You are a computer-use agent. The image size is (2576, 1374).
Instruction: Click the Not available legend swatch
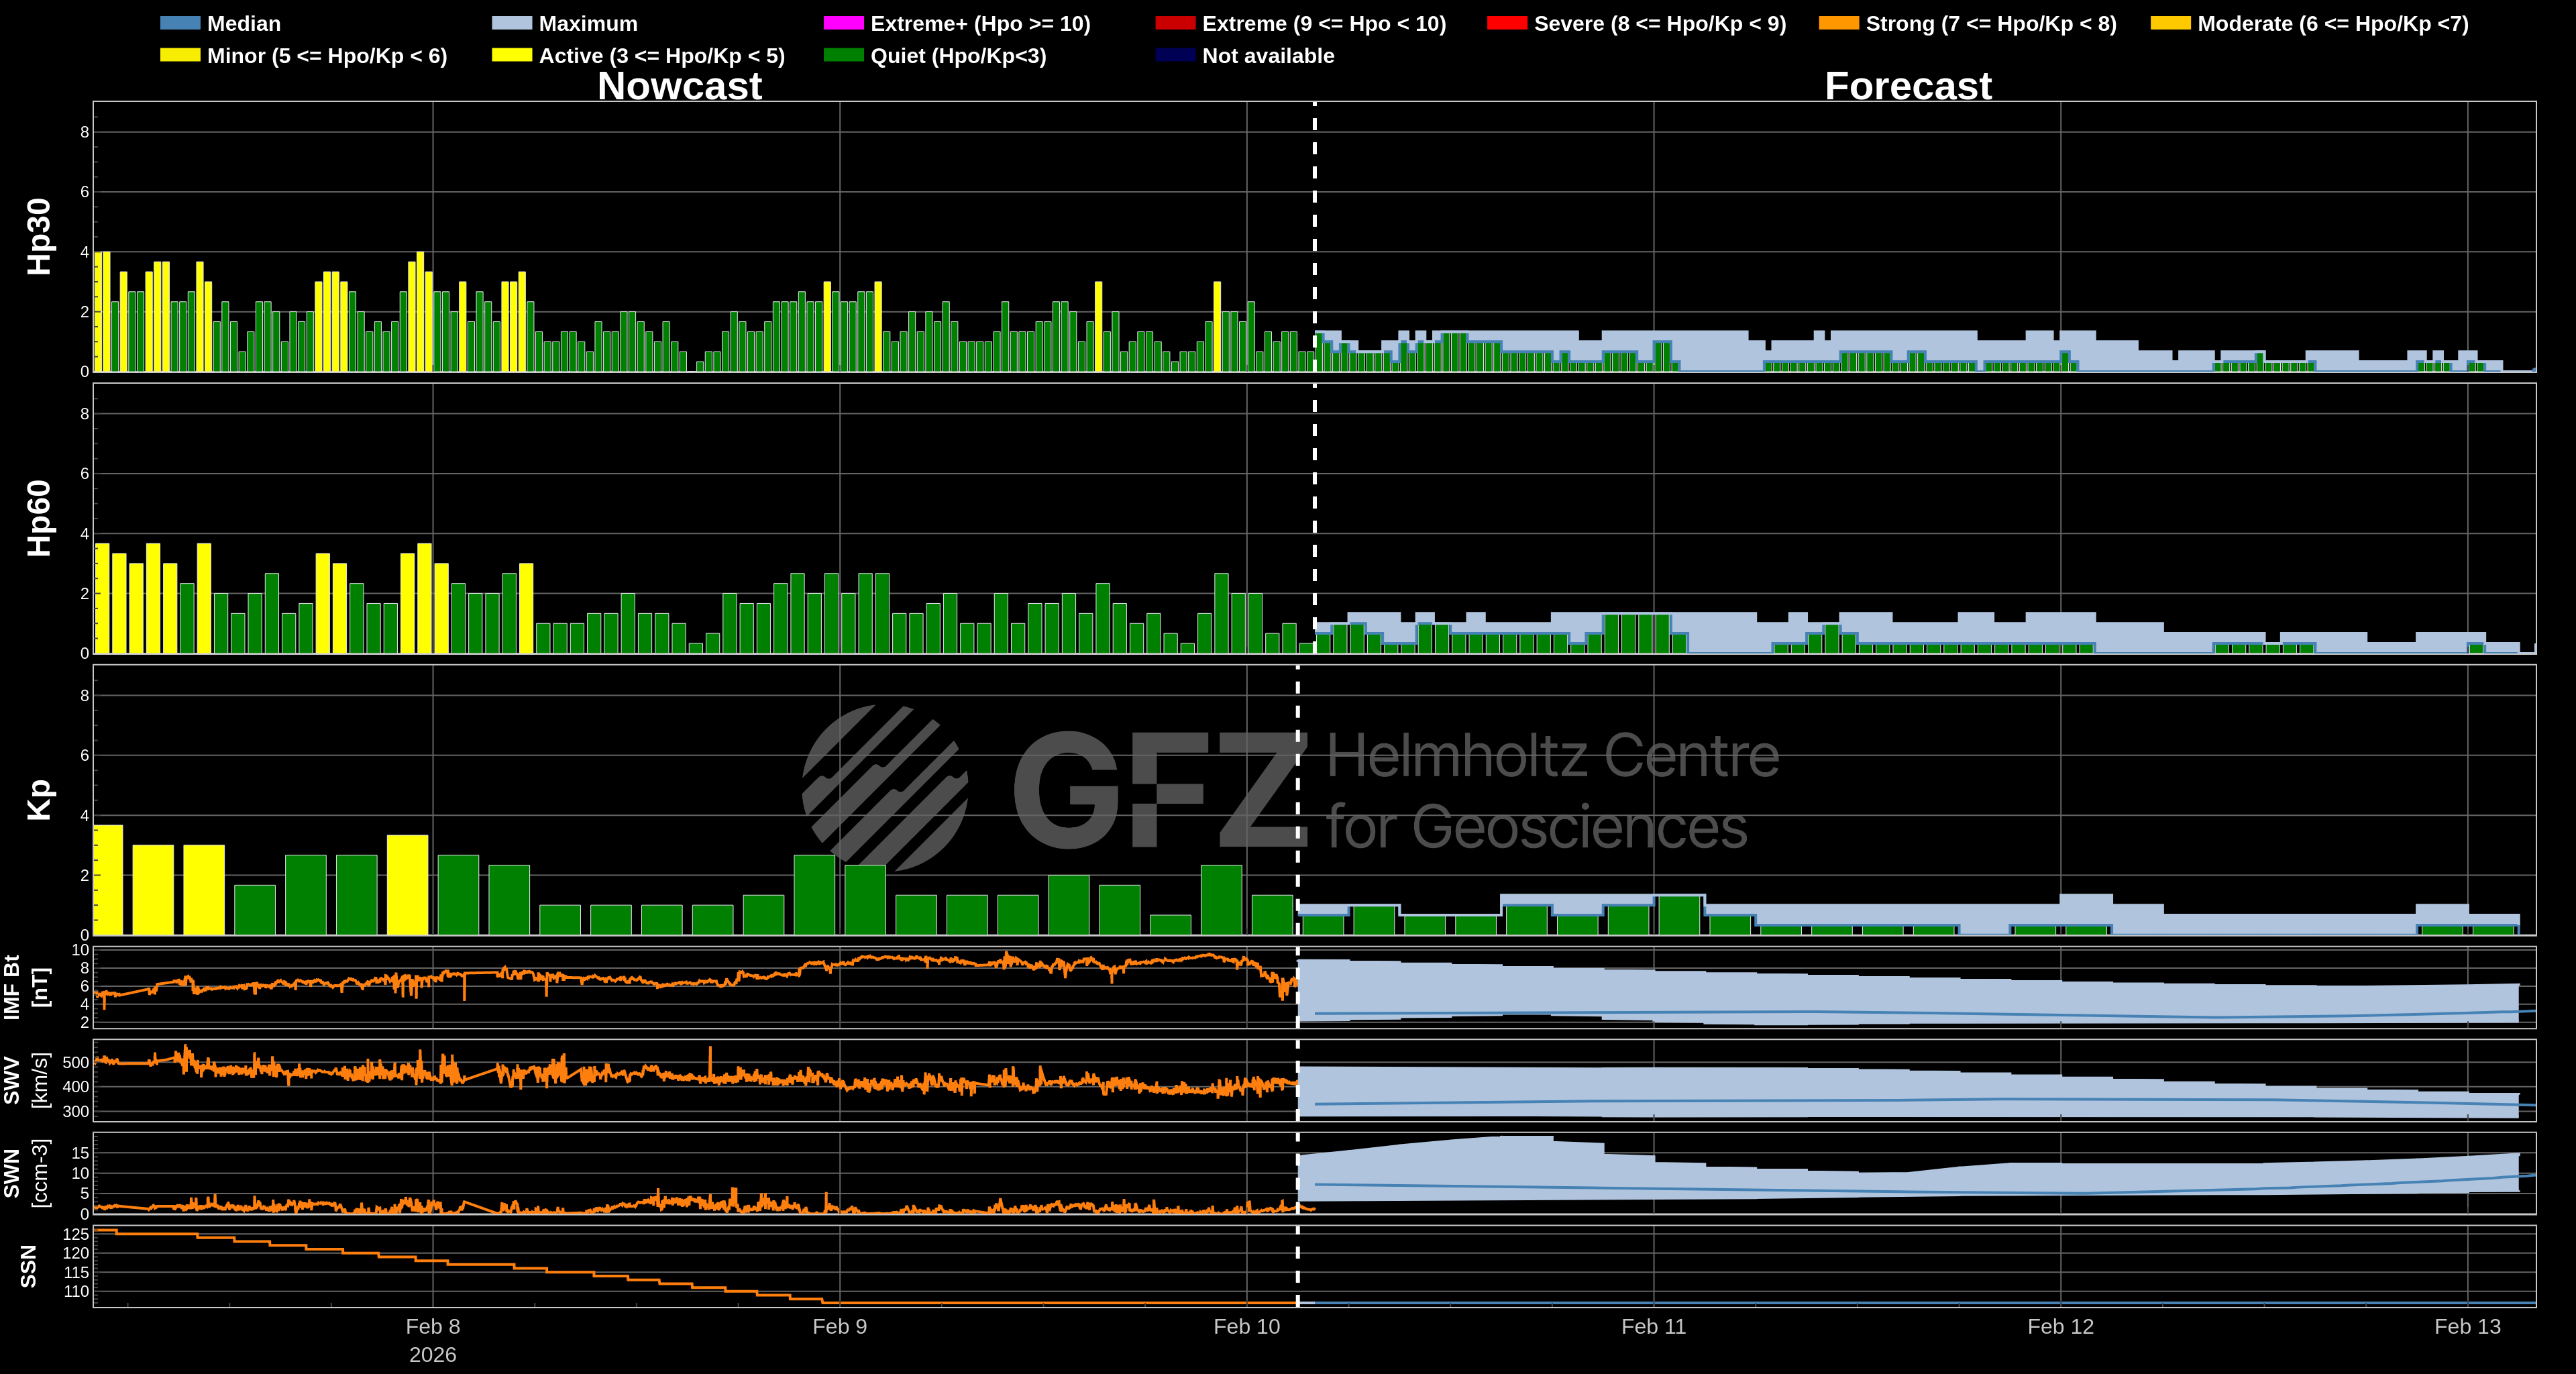coord(1175,55)
